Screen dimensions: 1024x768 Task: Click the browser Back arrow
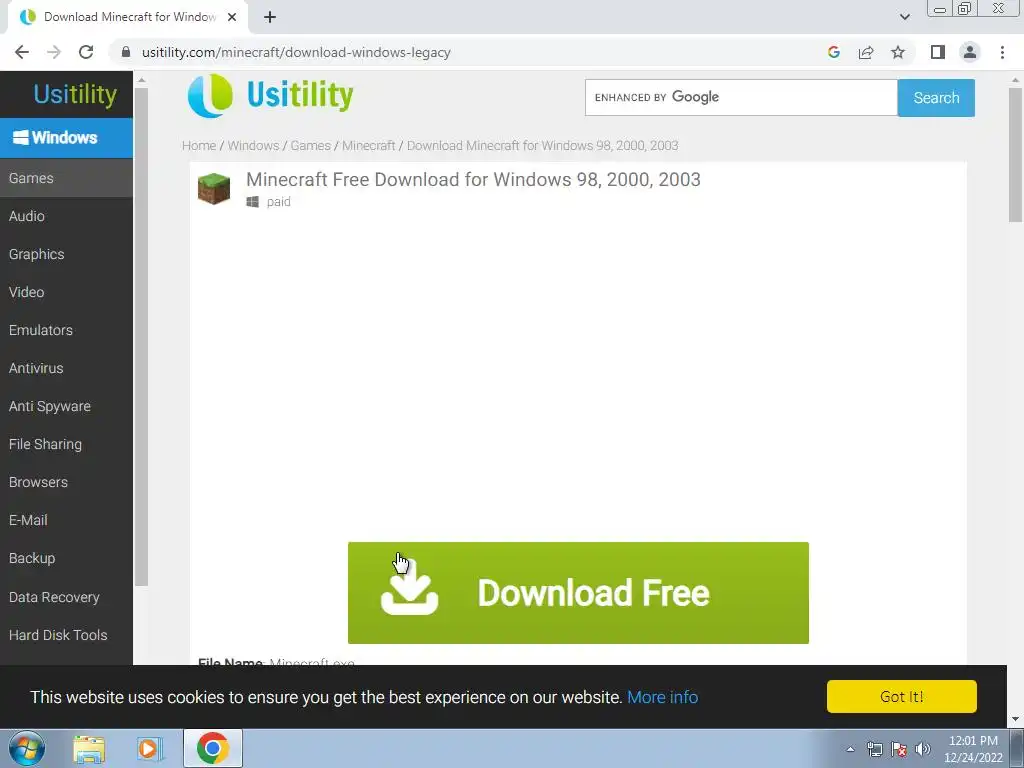[x=22, y=52]
